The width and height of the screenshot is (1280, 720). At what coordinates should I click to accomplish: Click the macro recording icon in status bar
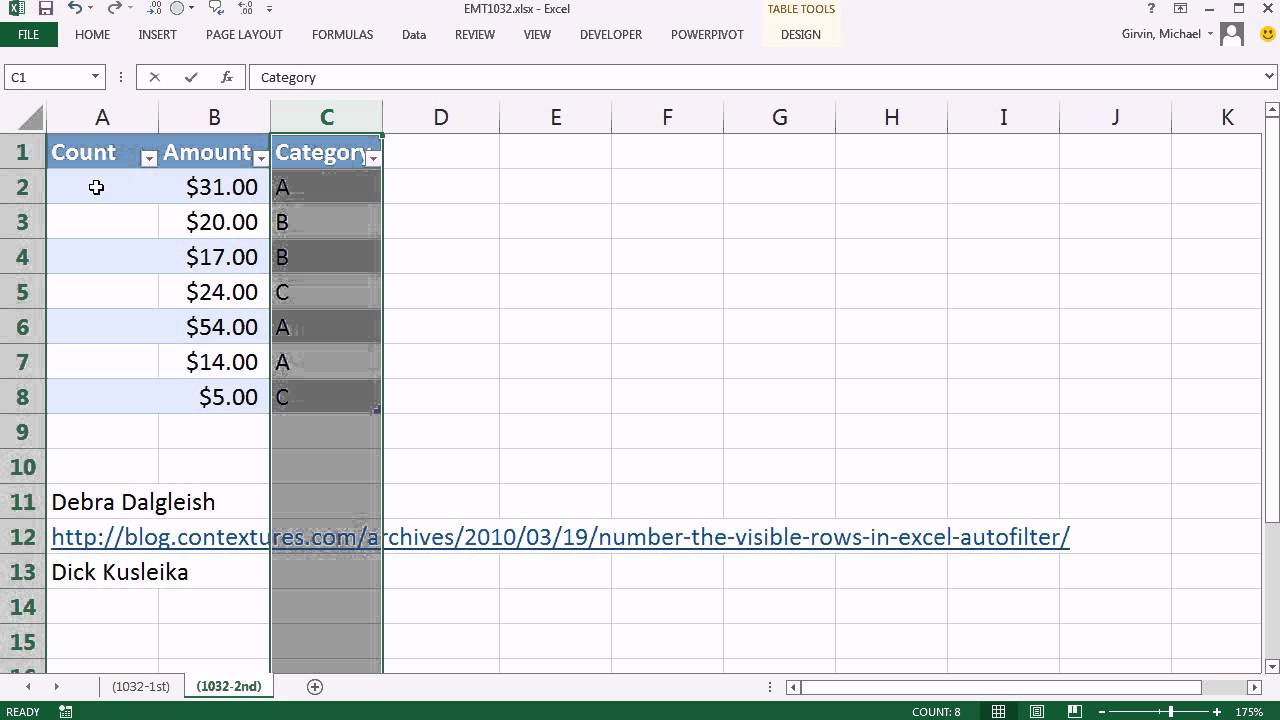(66, 712)
